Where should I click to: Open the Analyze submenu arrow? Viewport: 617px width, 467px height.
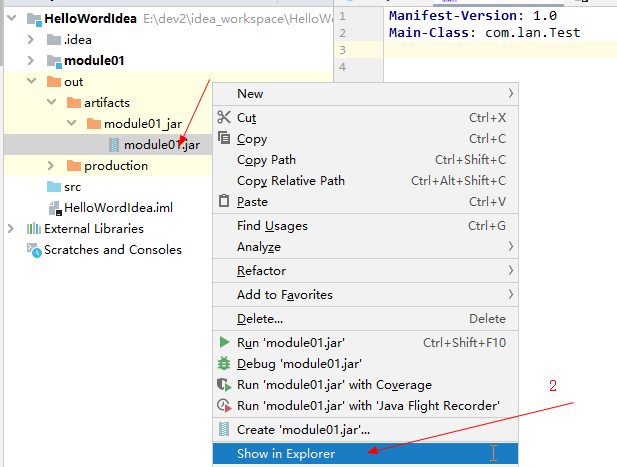click(x=510, y=247)
